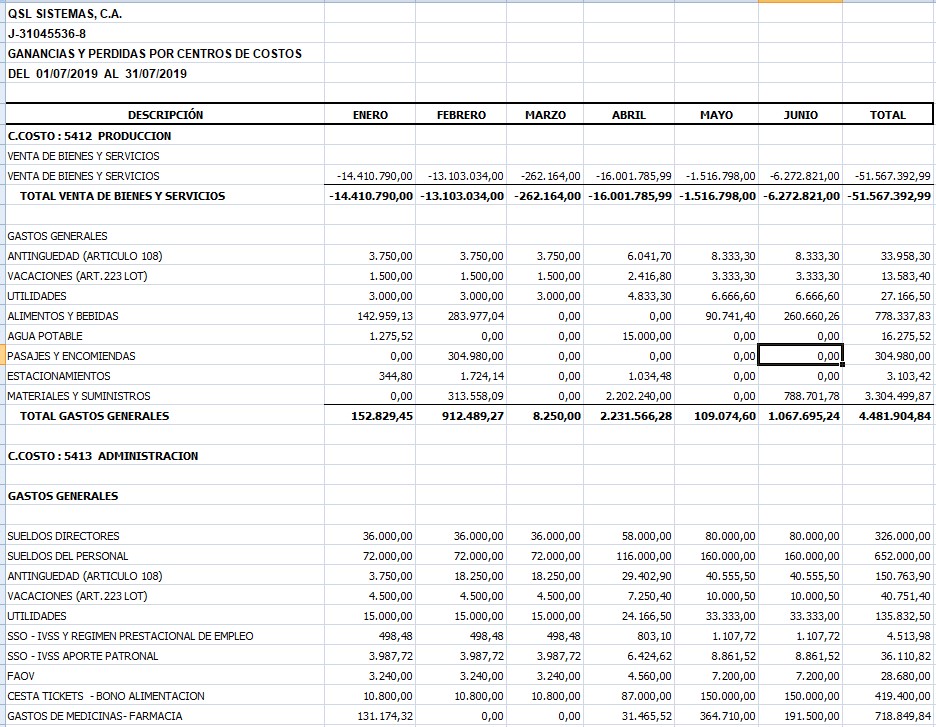Click the ESTACIONAMIENTOS row label
The height and width of the screenshot is (727, 936).
(58, 376)
